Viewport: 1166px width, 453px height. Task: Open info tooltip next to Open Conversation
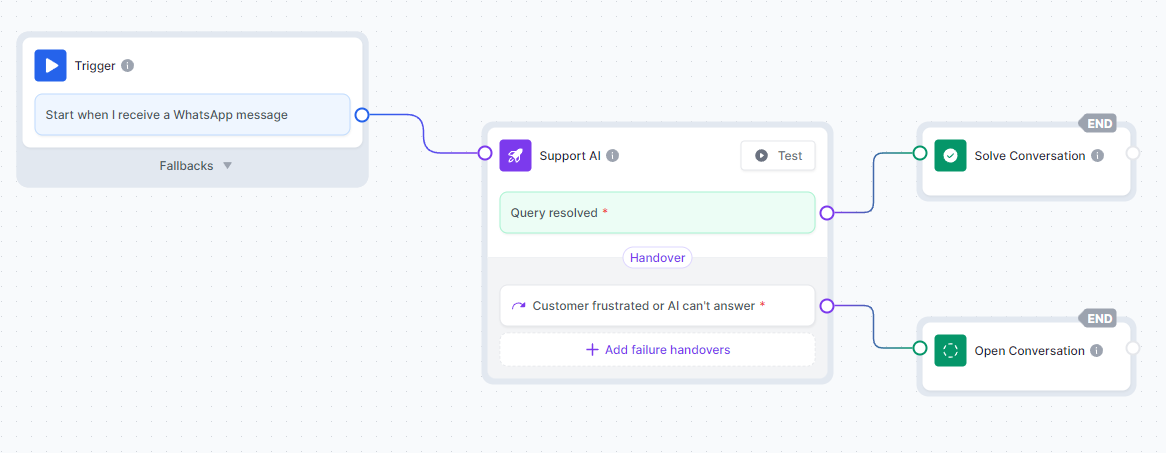(1097, 350)
